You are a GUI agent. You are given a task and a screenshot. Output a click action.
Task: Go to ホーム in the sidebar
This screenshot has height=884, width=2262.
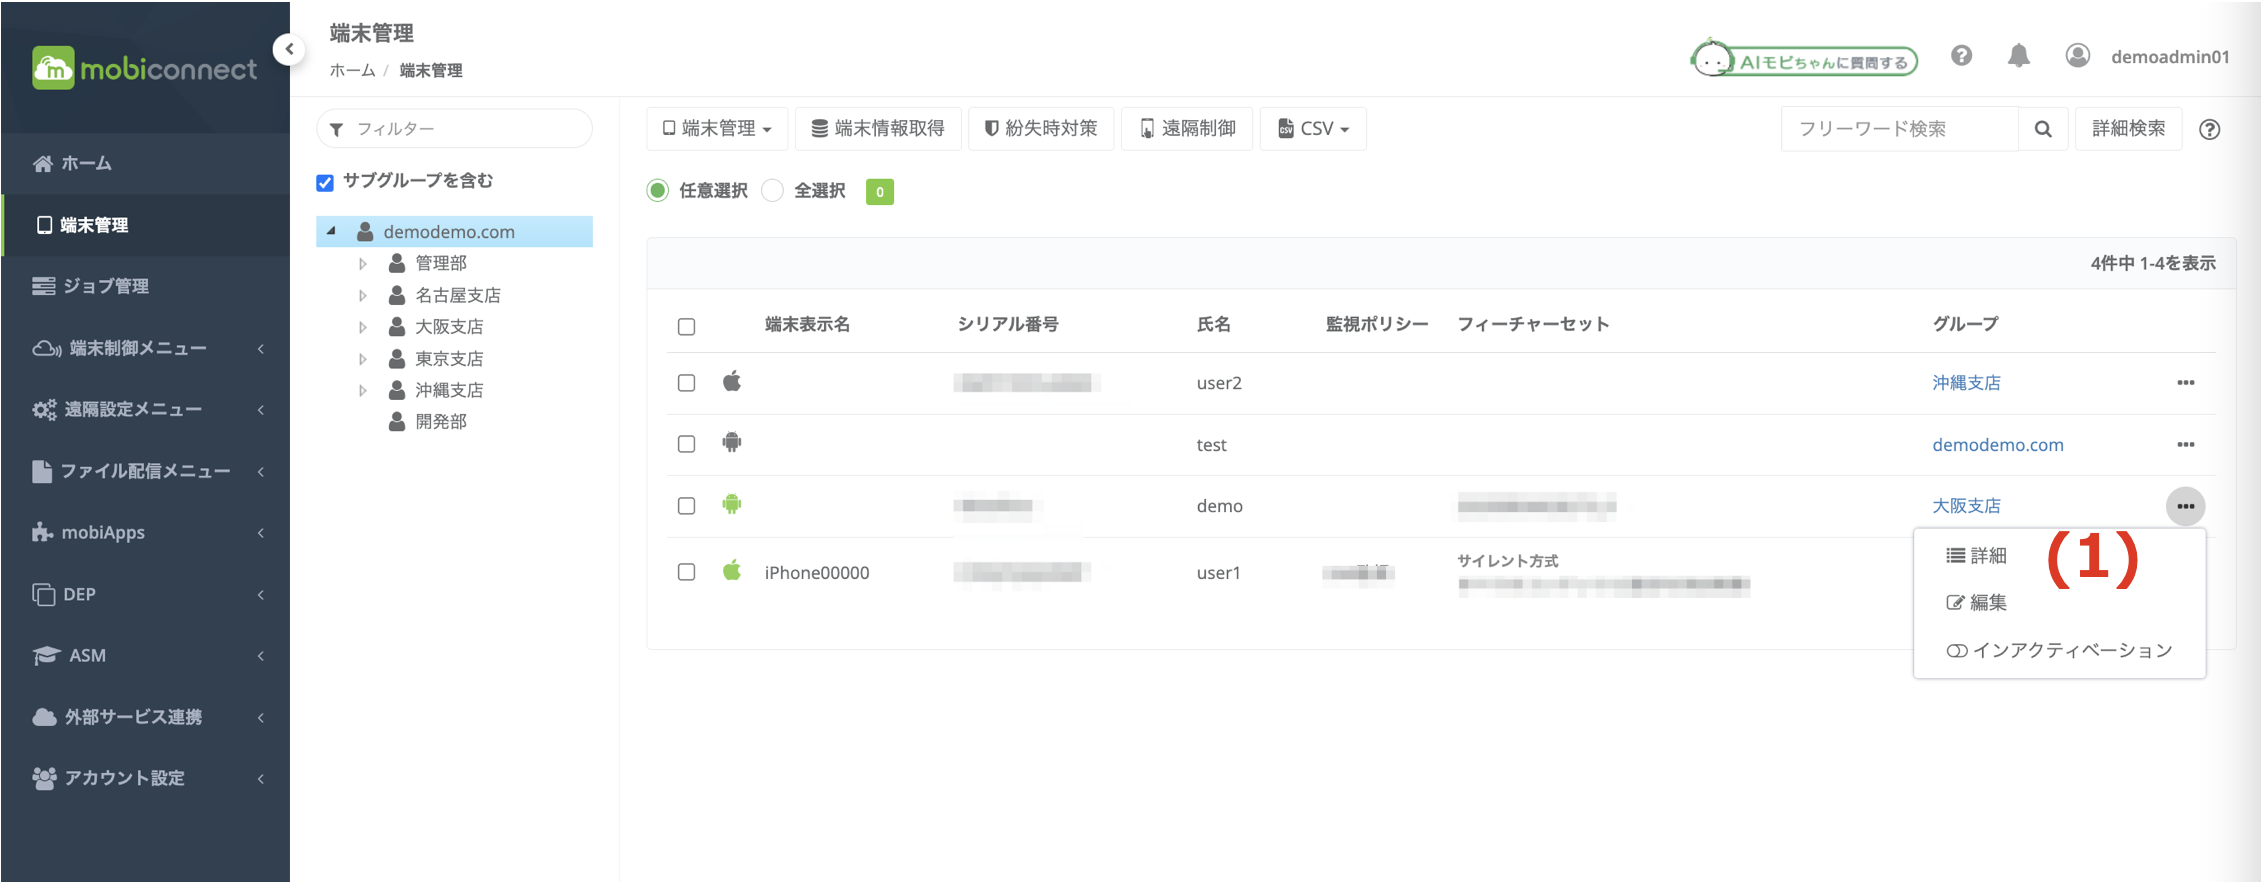[x=146, y=164]
